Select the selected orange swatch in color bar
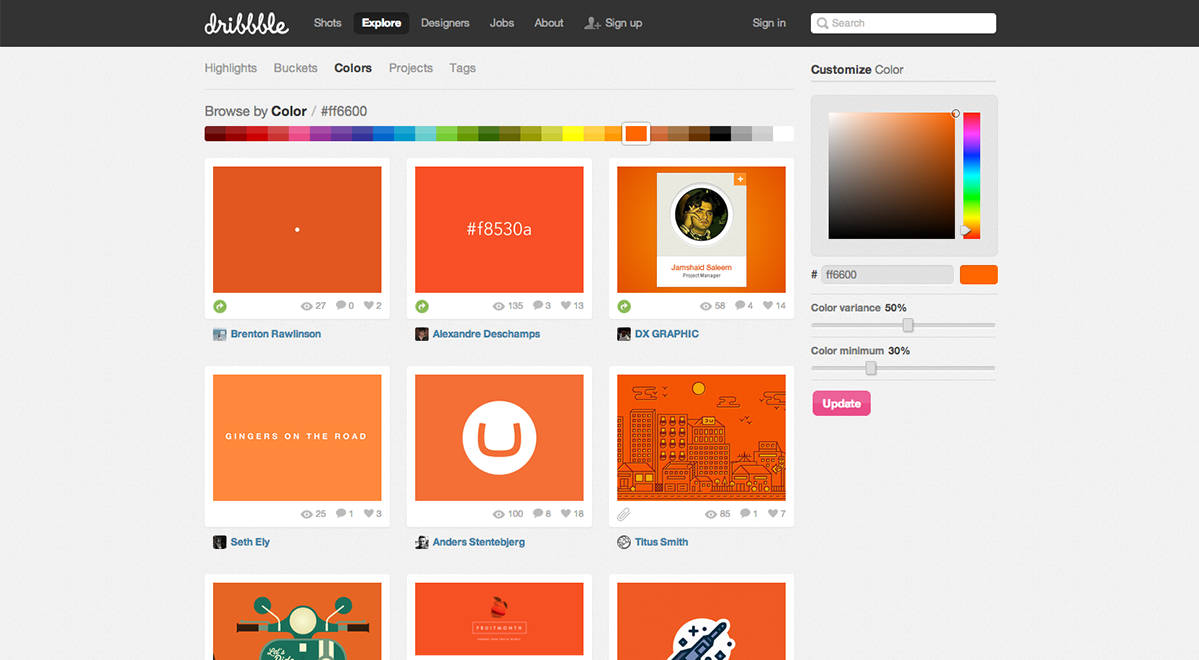This screenshot has width=1199, height=660. tap(635, 134)
